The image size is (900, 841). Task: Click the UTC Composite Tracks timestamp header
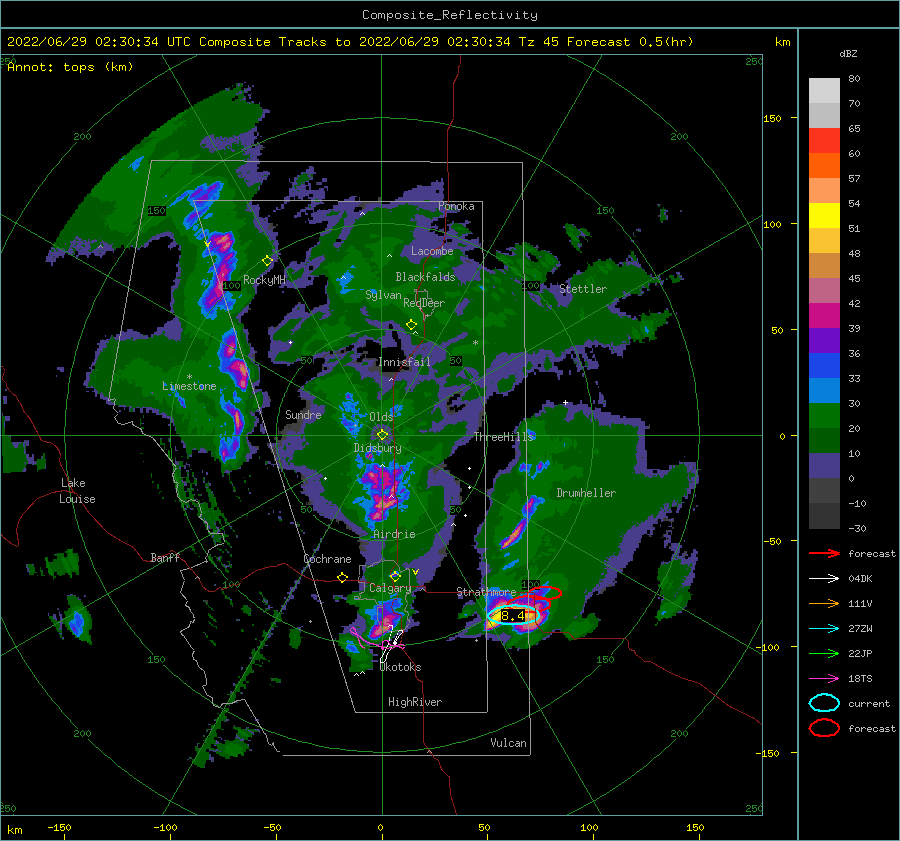350,42
